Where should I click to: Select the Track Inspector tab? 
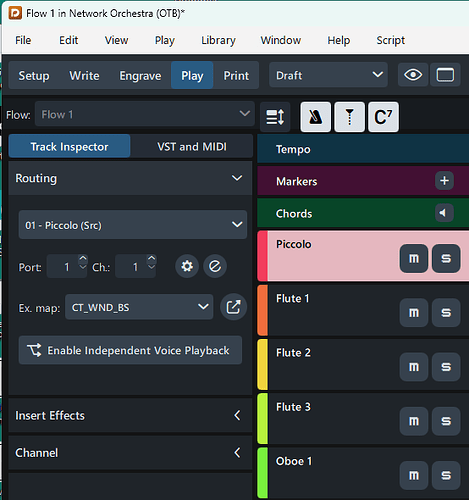(69, 146)
